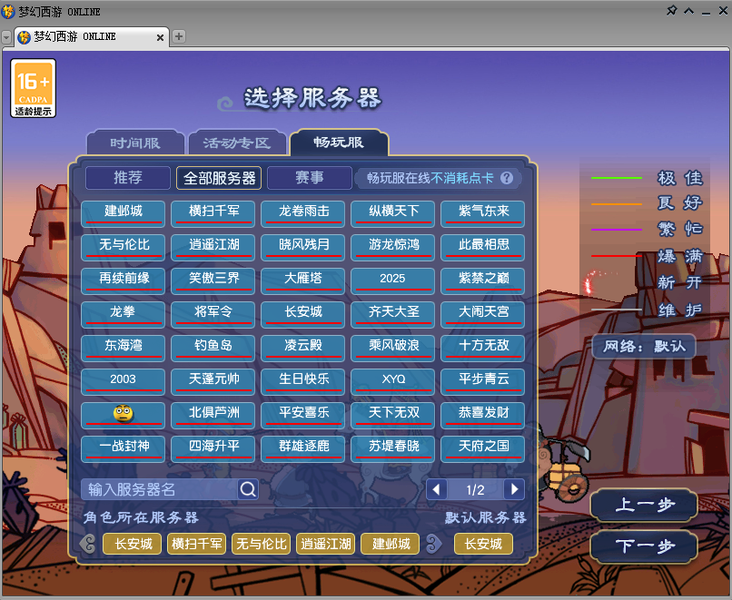
Task: Switch to the 活动专区 tab
Action: (x=237, y=142)
